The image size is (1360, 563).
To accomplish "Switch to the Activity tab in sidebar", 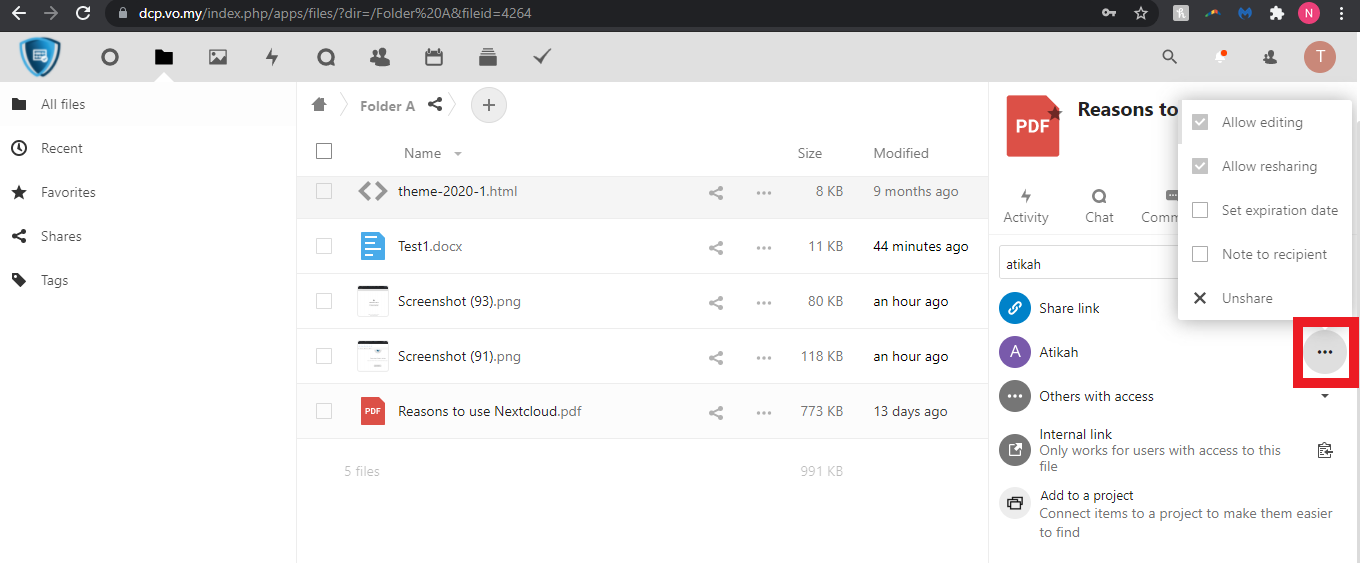I will point(1026,206).
